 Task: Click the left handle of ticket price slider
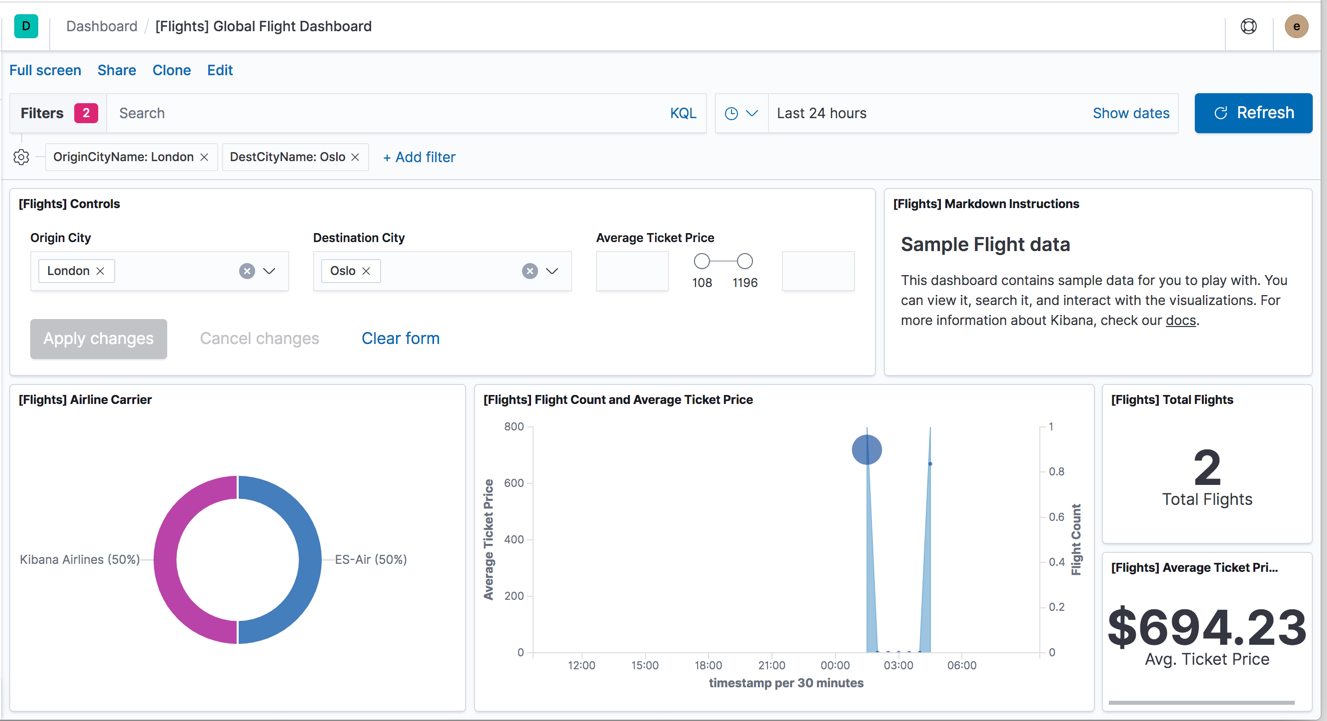pos(702,261)
